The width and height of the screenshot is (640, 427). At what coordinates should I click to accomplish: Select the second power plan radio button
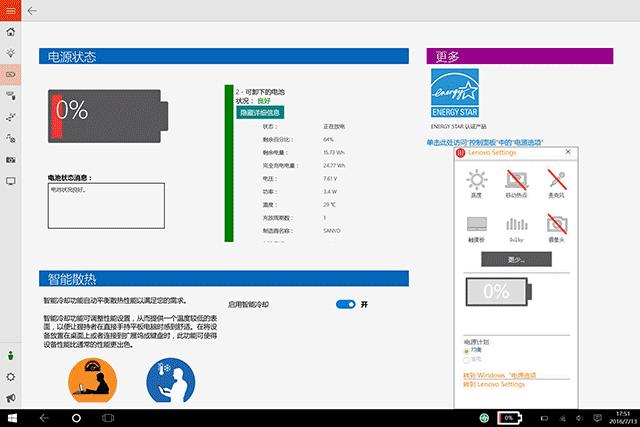tap(466, 360)
